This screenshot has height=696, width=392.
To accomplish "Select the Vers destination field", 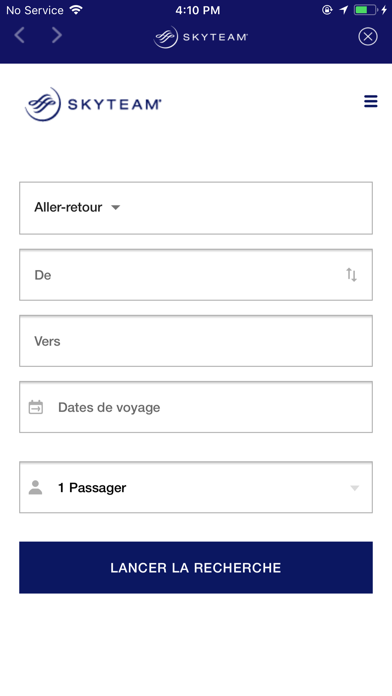I will click(196, 341).
